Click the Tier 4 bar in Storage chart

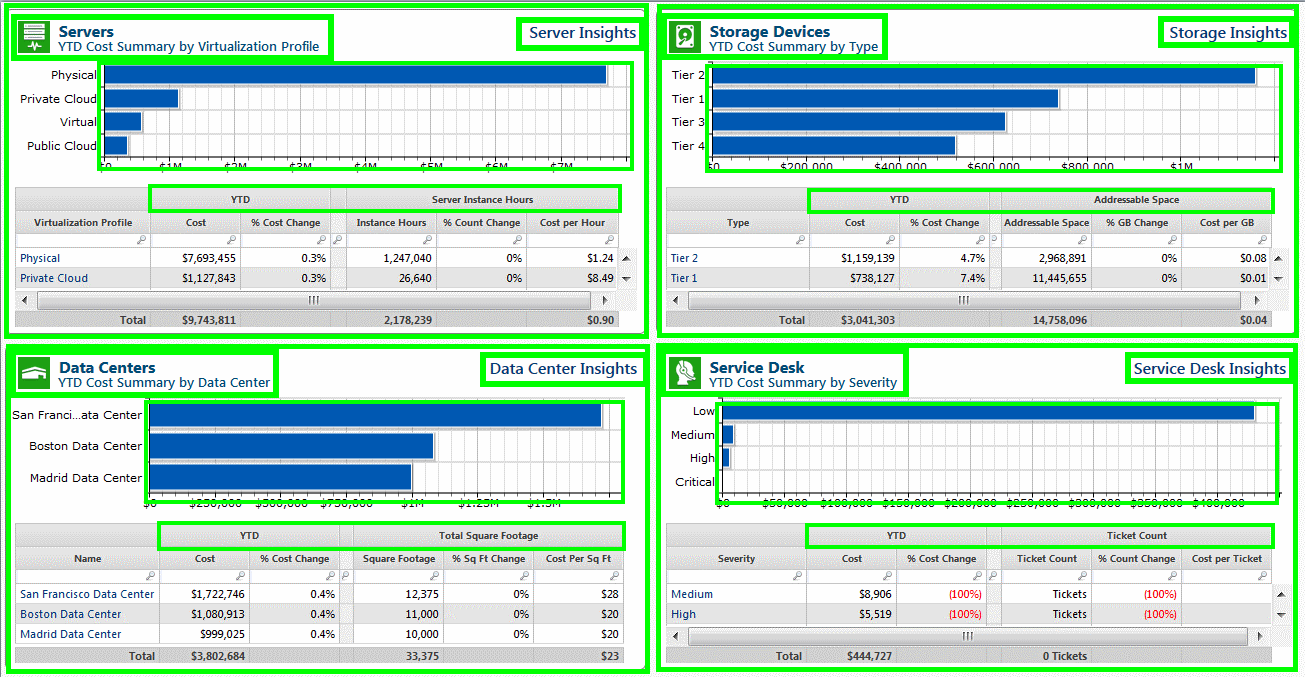click(833, 146)
